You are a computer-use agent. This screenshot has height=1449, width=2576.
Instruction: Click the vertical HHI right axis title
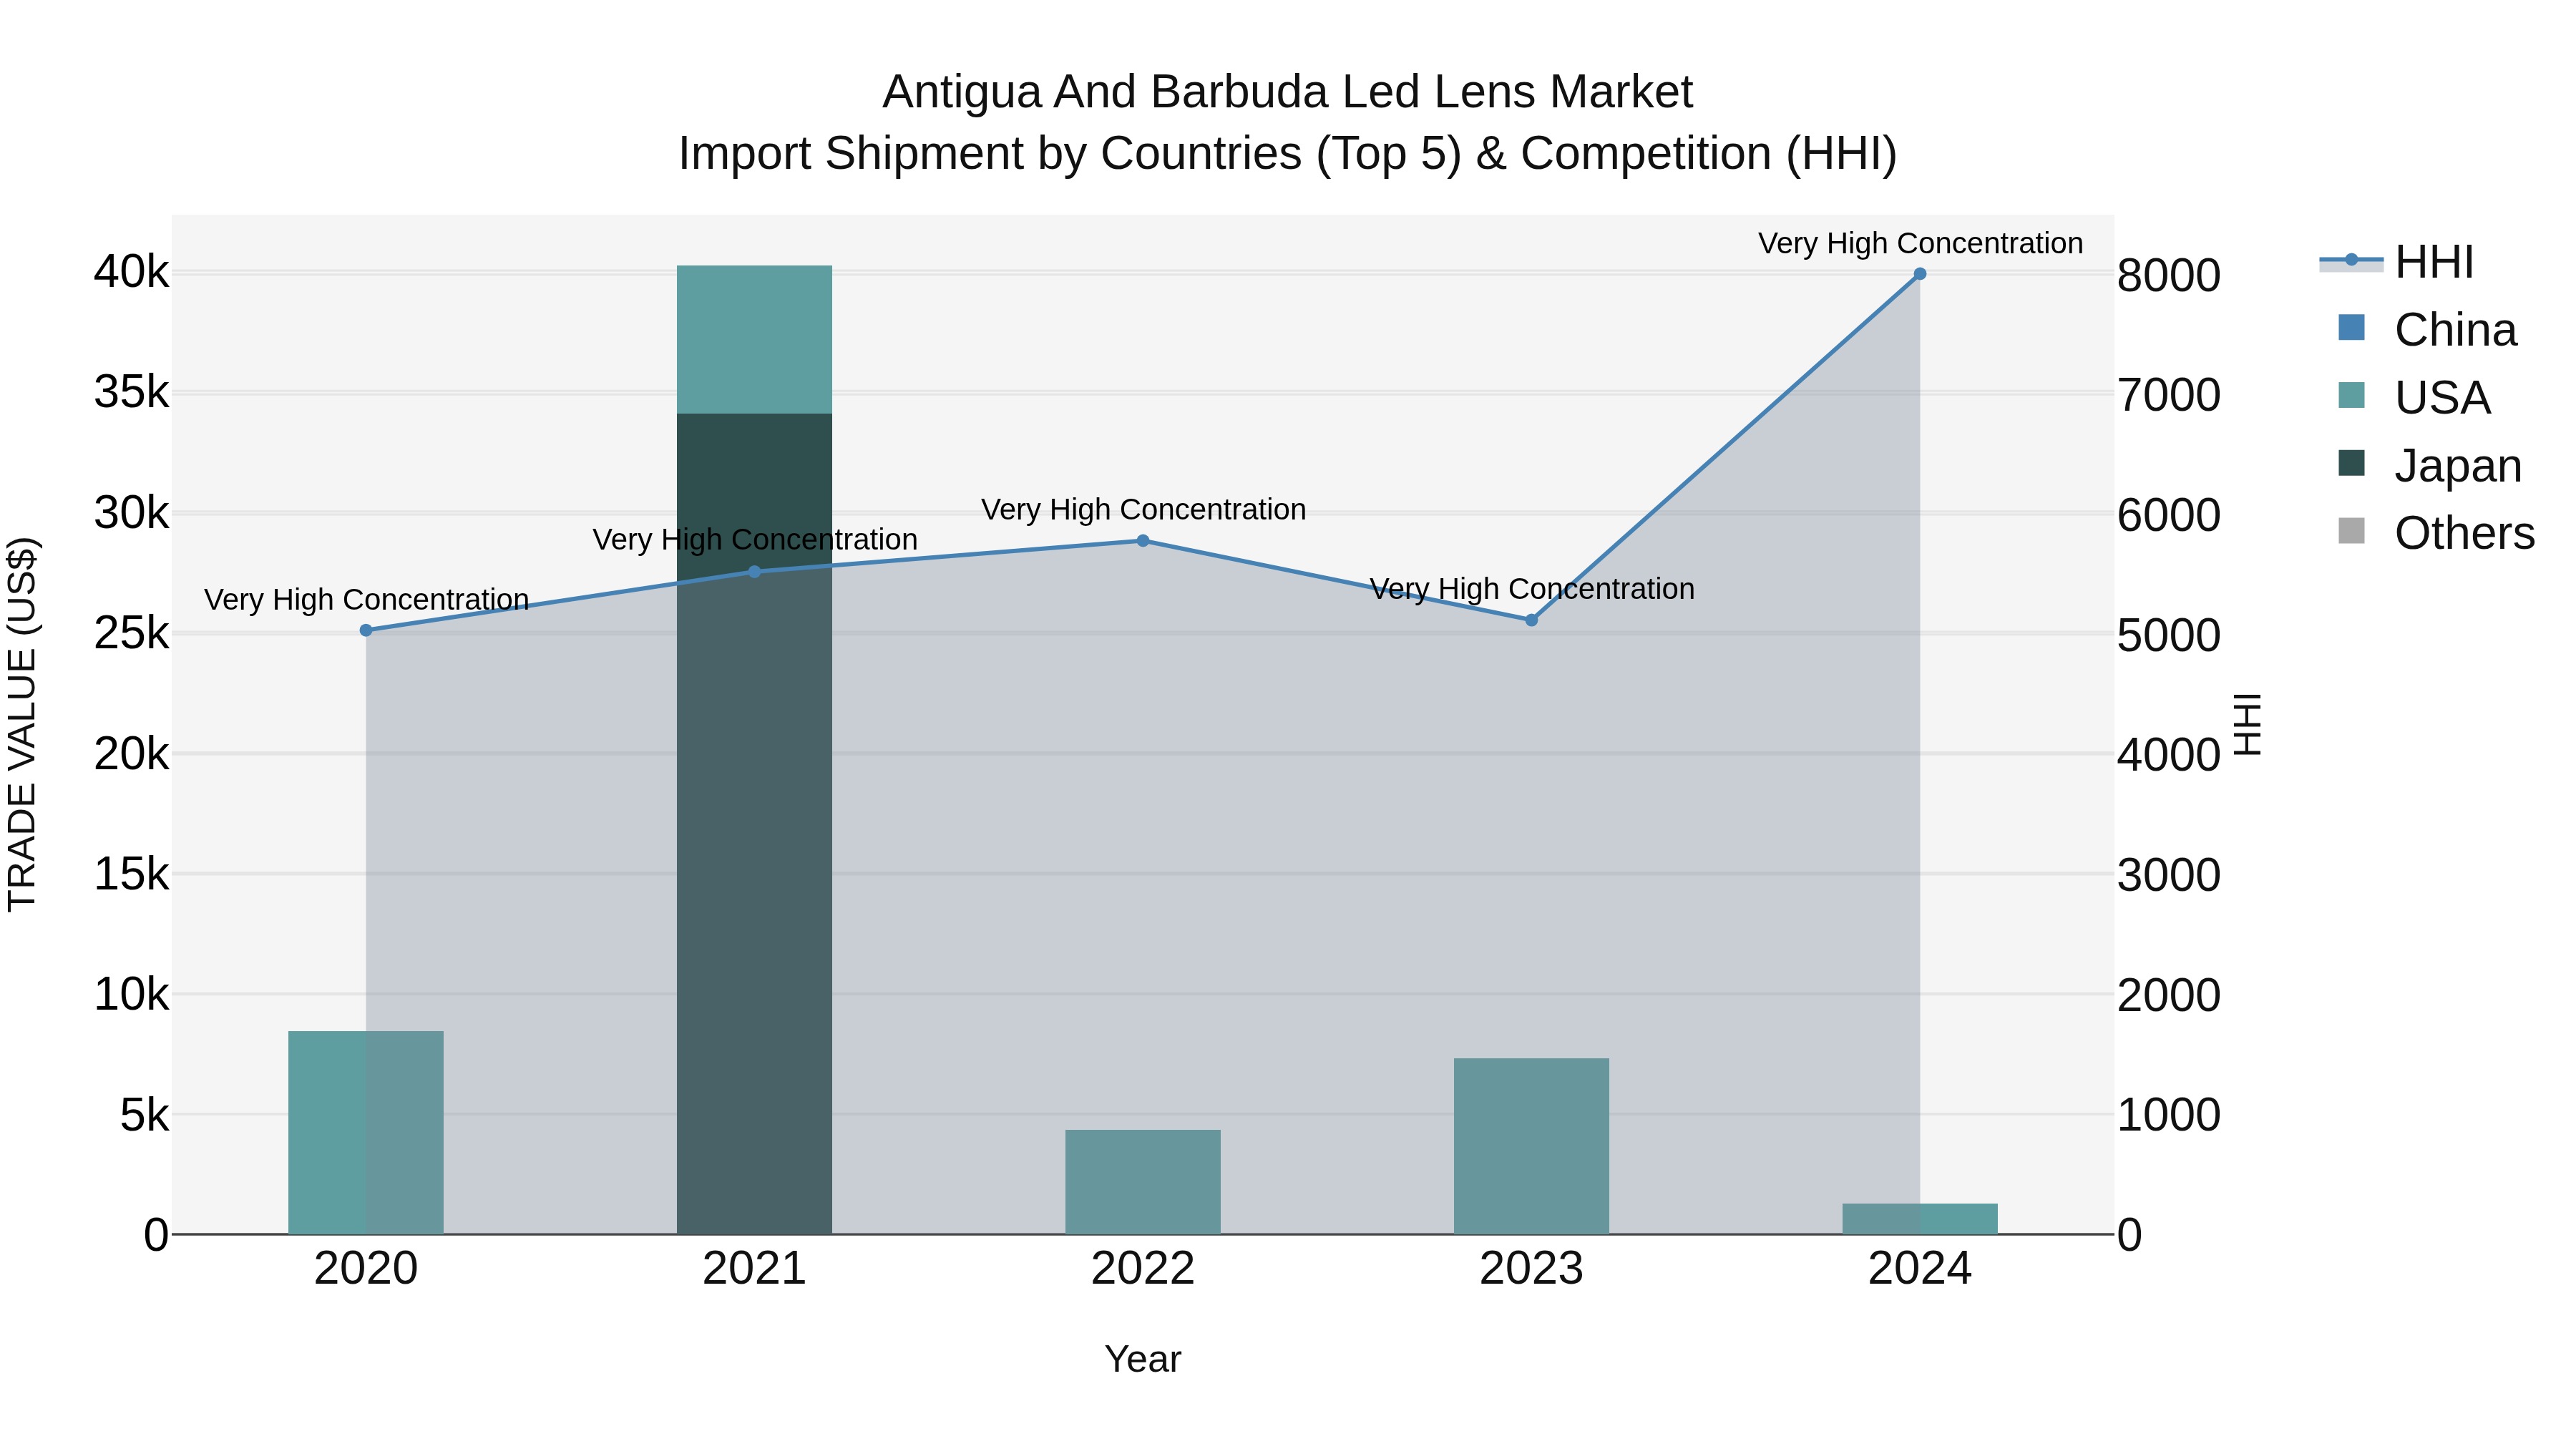(2247, 724)
